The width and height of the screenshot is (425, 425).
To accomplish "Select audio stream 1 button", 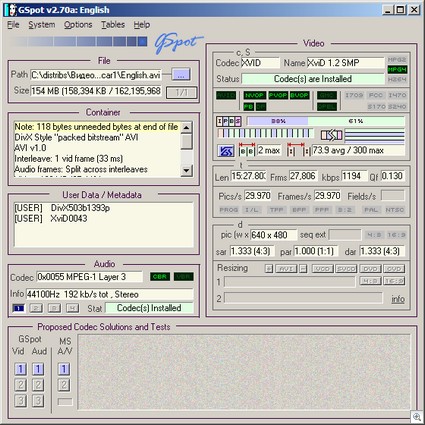I will (19, 308).
